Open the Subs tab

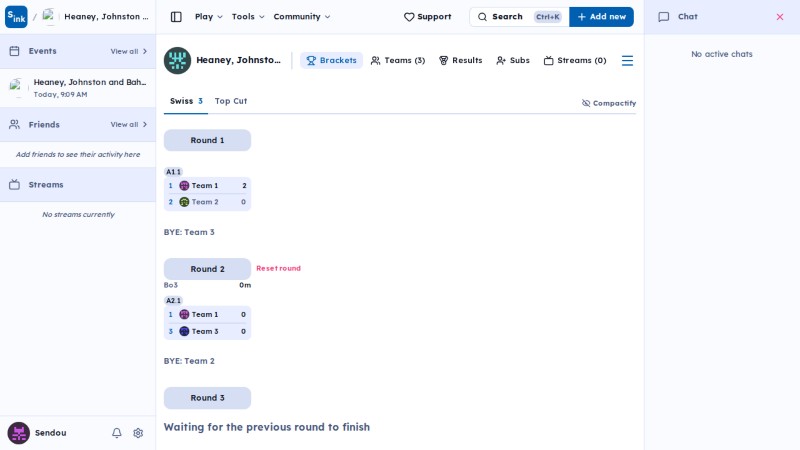pos(513,61)
